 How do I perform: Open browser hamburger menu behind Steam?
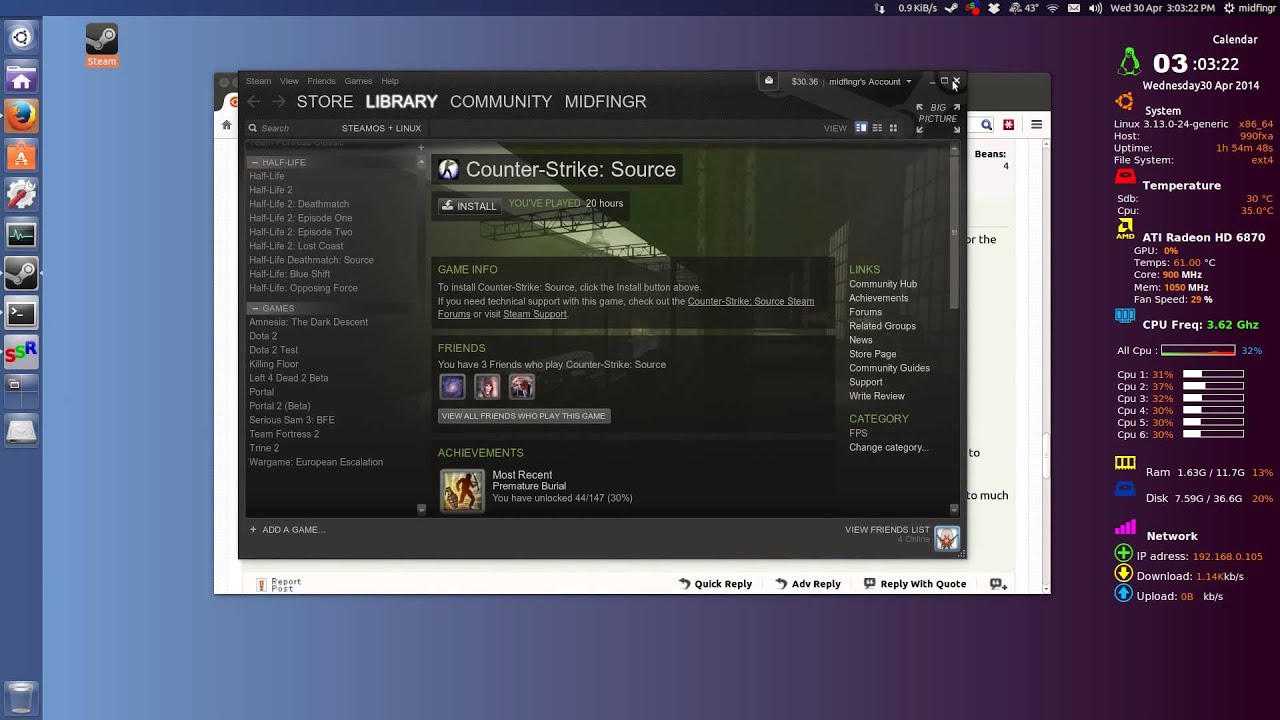coord(1036,125)
